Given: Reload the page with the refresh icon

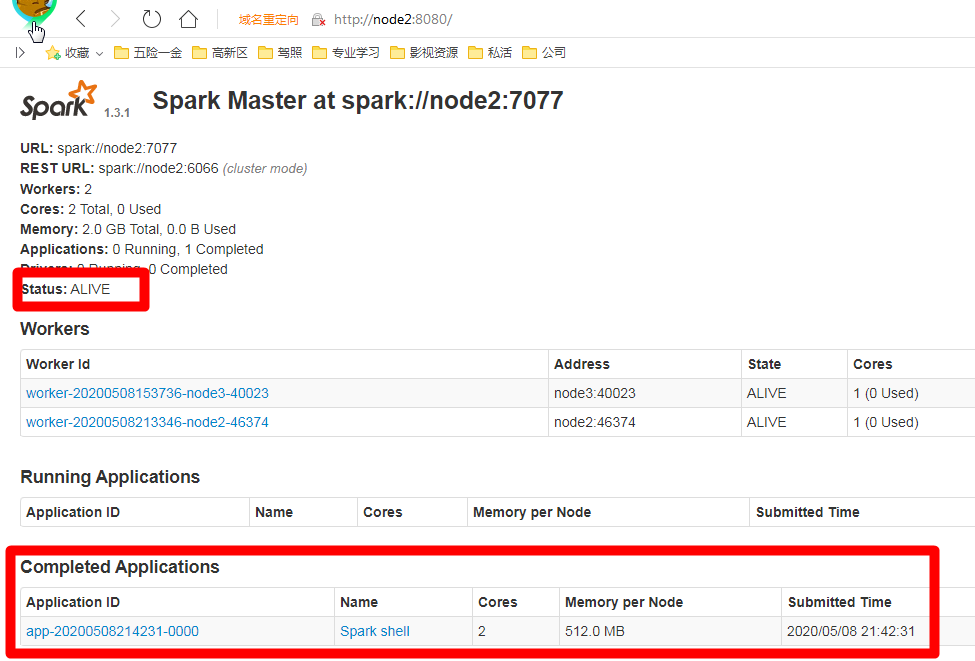Looking at the screenshot, I should 152,19.
